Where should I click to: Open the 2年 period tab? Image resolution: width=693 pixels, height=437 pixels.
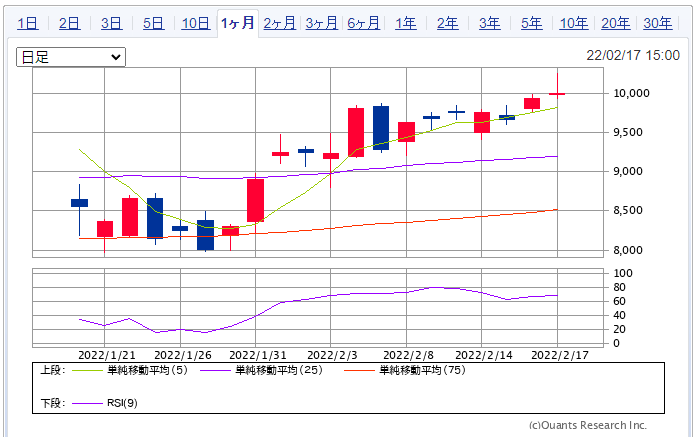tap(448, 23)
